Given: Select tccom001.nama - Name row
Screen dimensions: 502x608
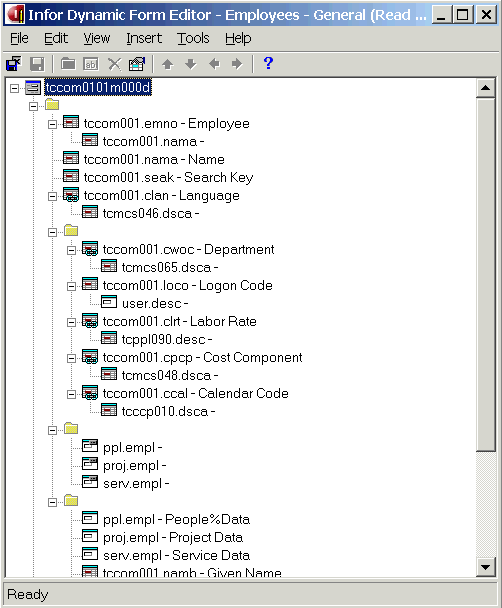Looking at the screenshot, I should (154, 159).
